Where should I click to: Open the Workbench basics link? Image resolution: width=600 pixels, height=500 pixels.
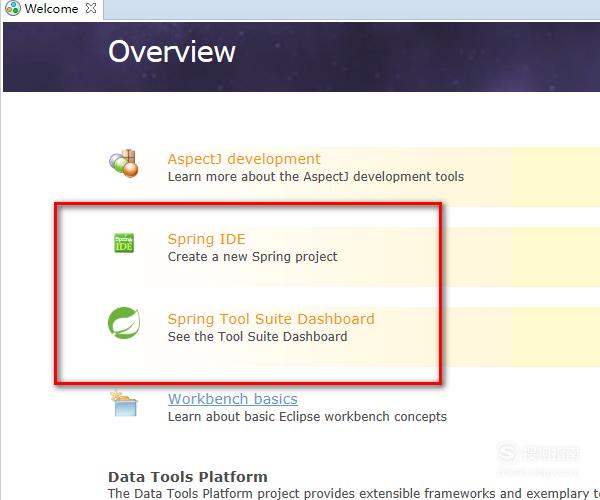click(233, 399)
